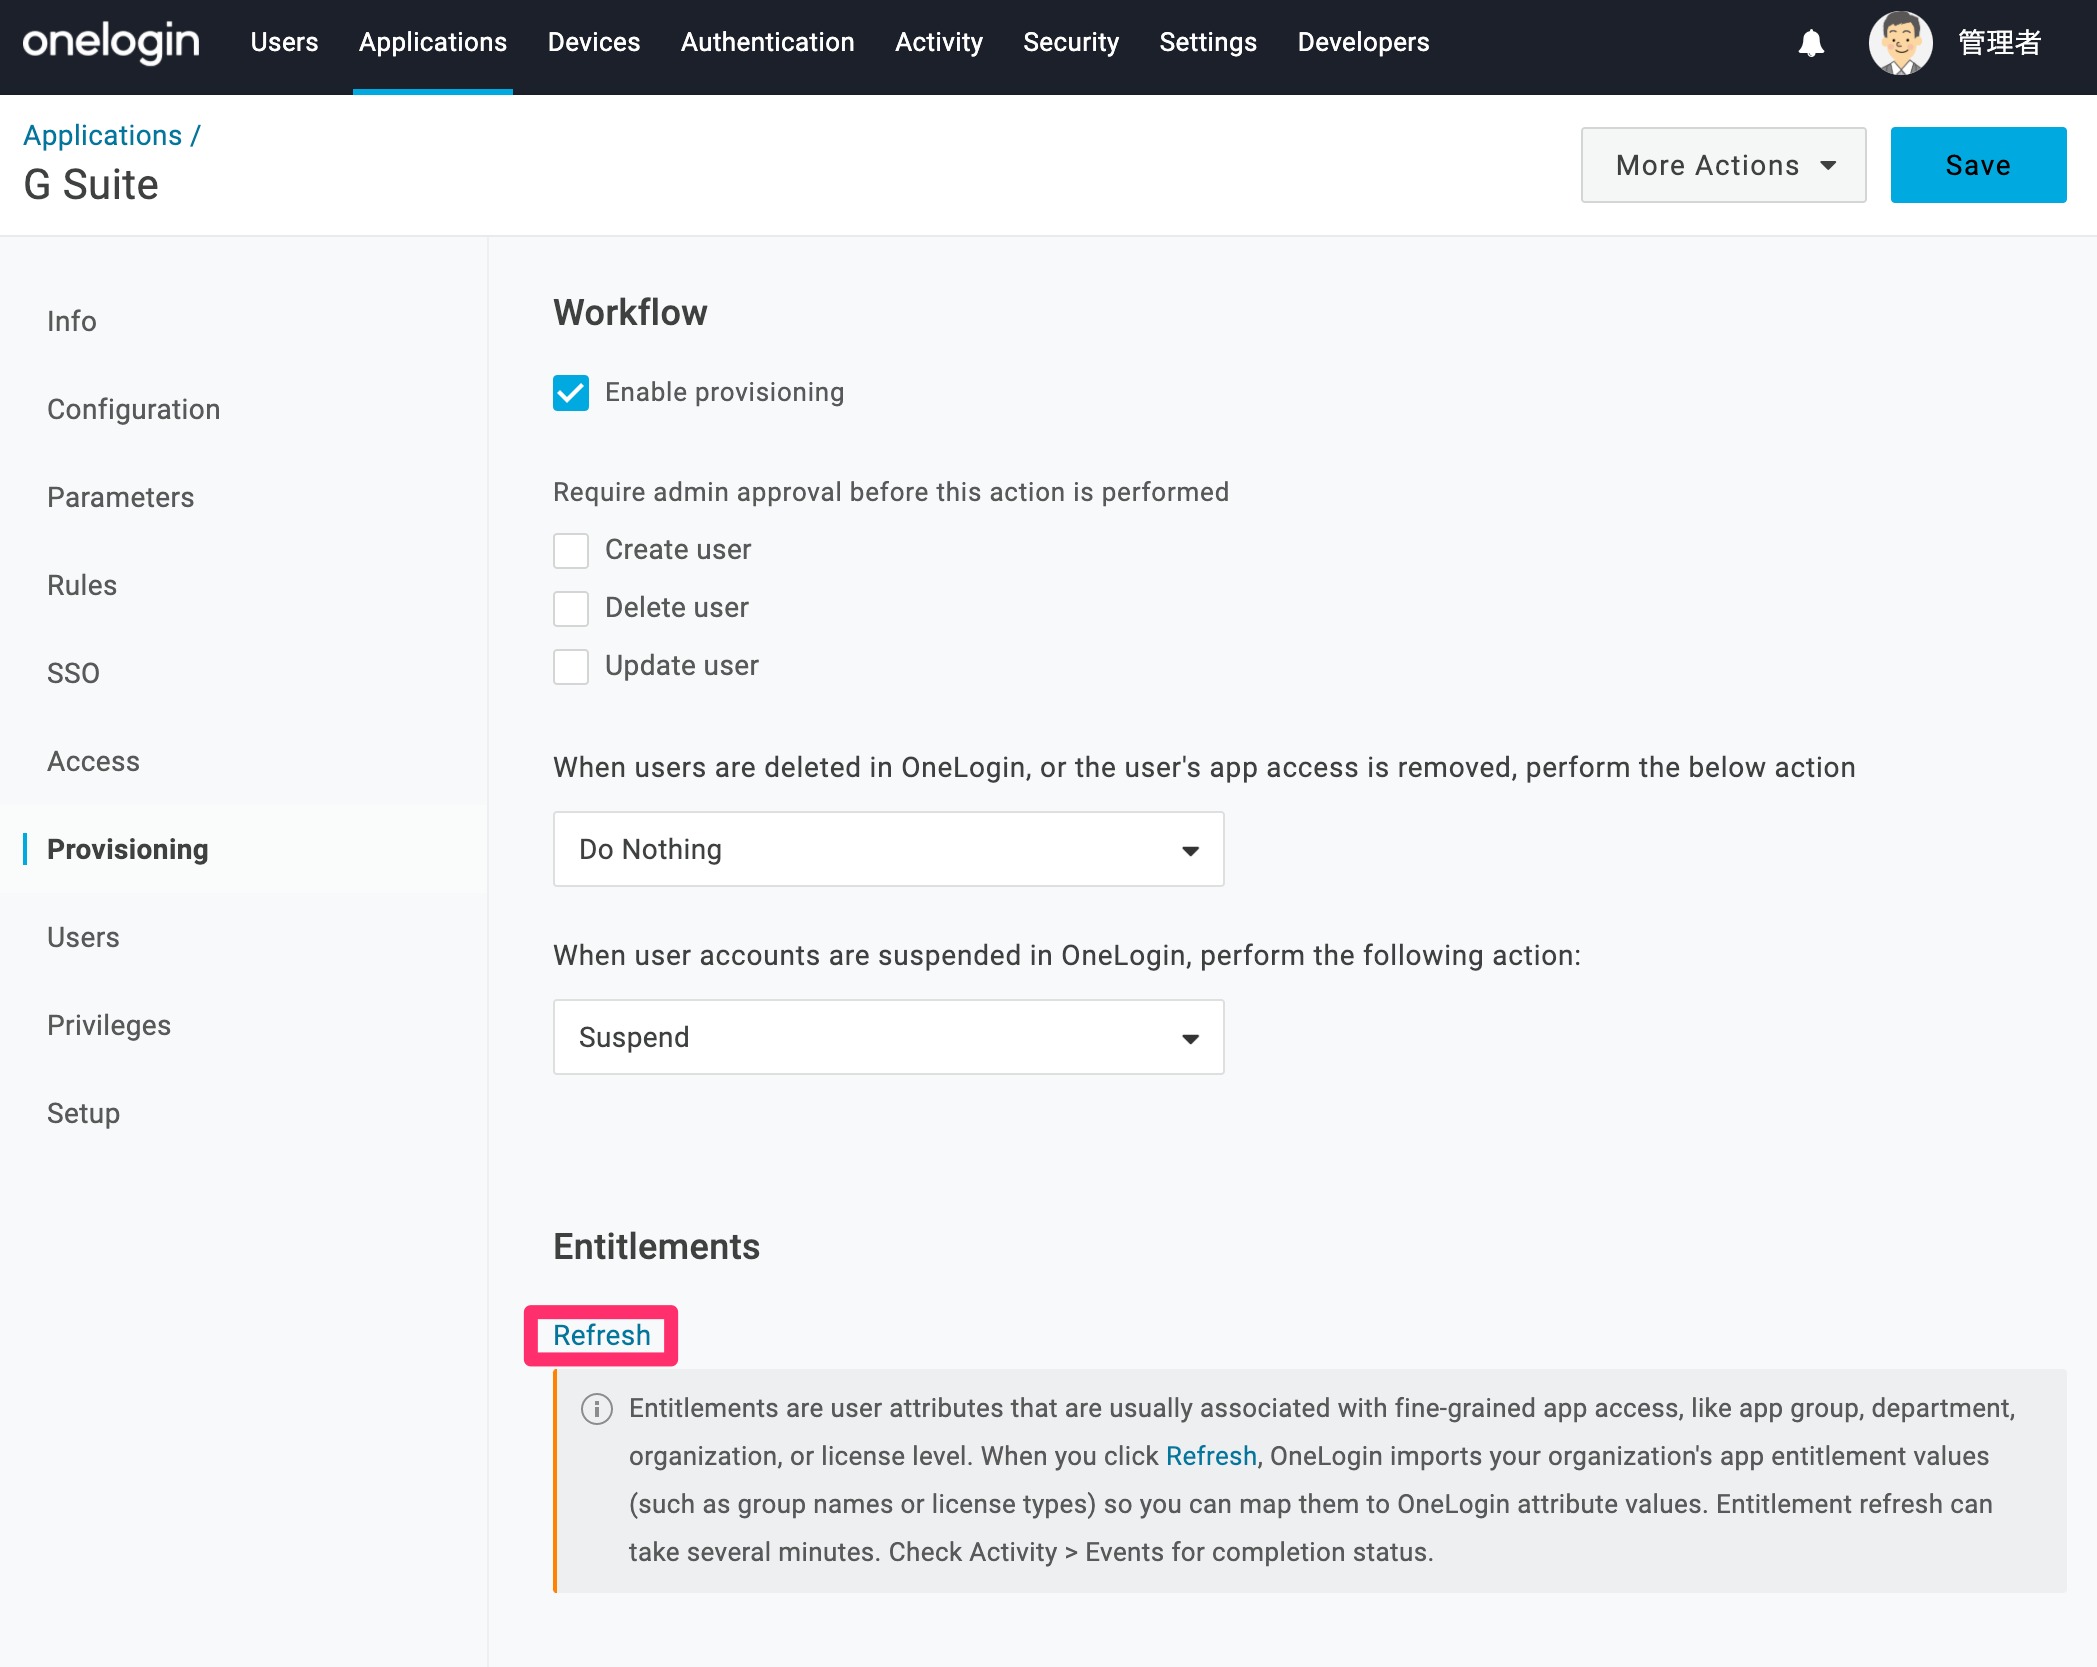
Task: Check the Update user approval box
Action: point(571,666)
